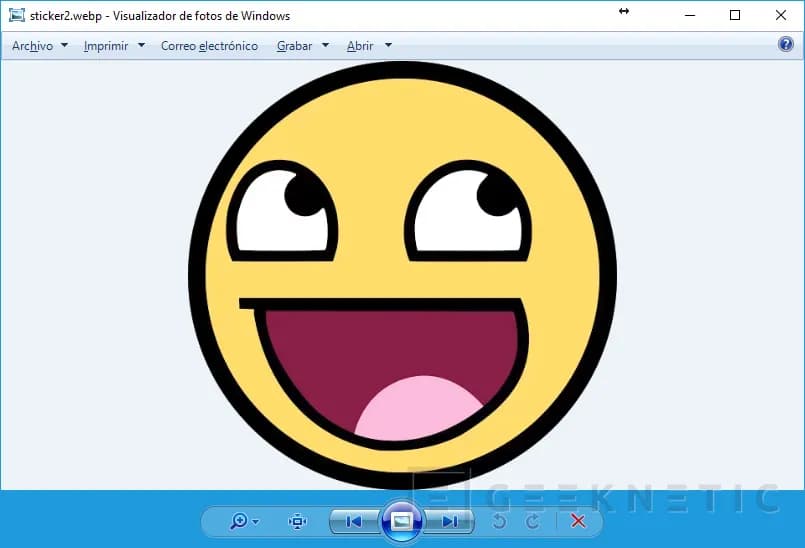
Task: Click Correo electrónico in the menu bar
Action: pos(209,46)
